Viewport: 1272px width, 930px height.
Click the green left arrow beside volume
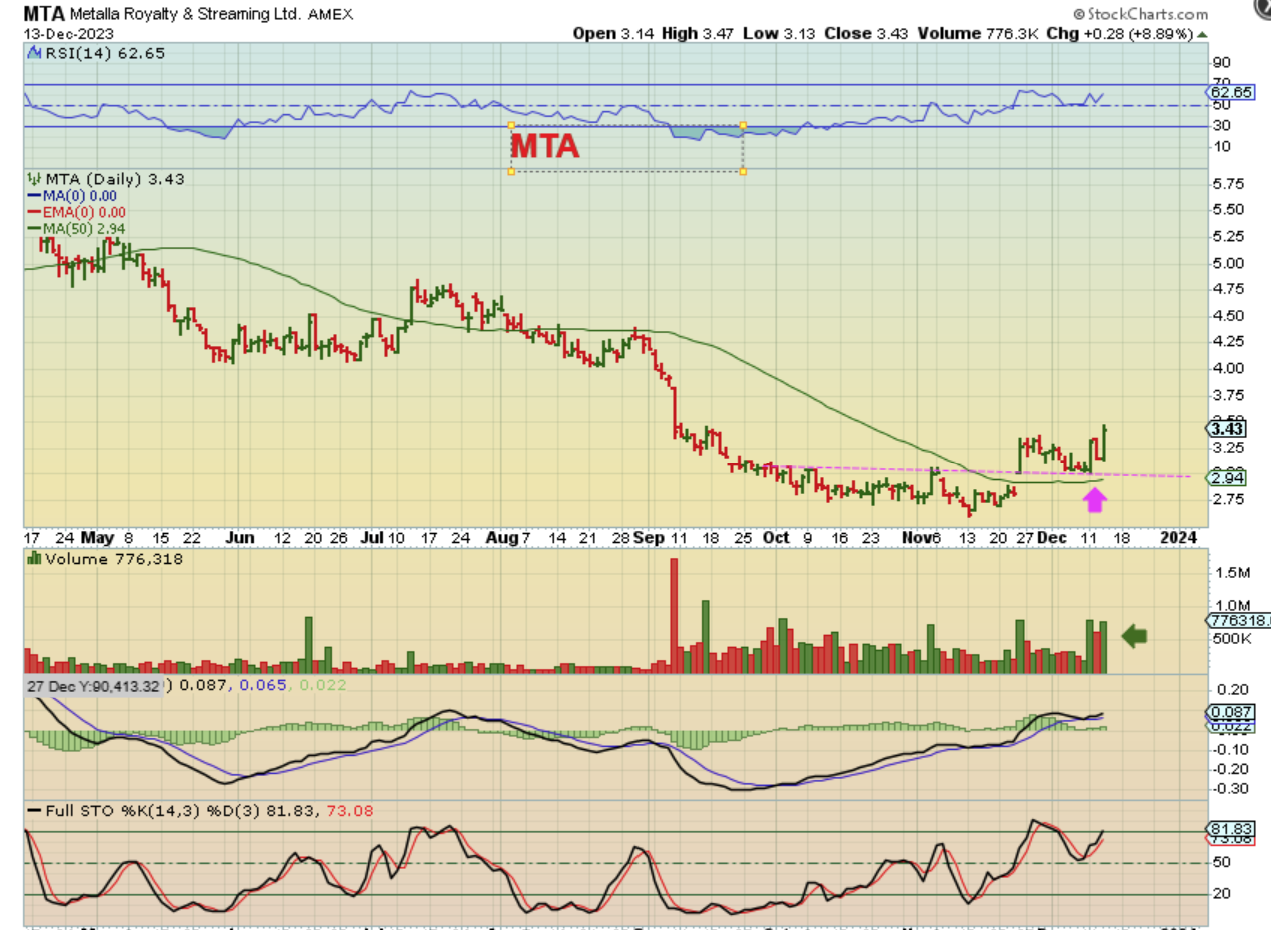pos(1134,635)
